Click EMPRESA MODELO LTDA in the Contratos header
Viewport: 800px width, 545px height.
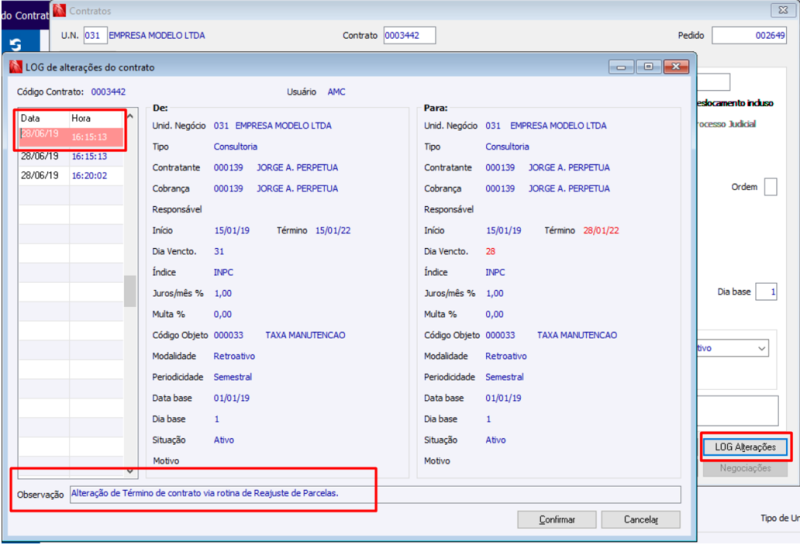pyautogui.click(x=157, y=36)
